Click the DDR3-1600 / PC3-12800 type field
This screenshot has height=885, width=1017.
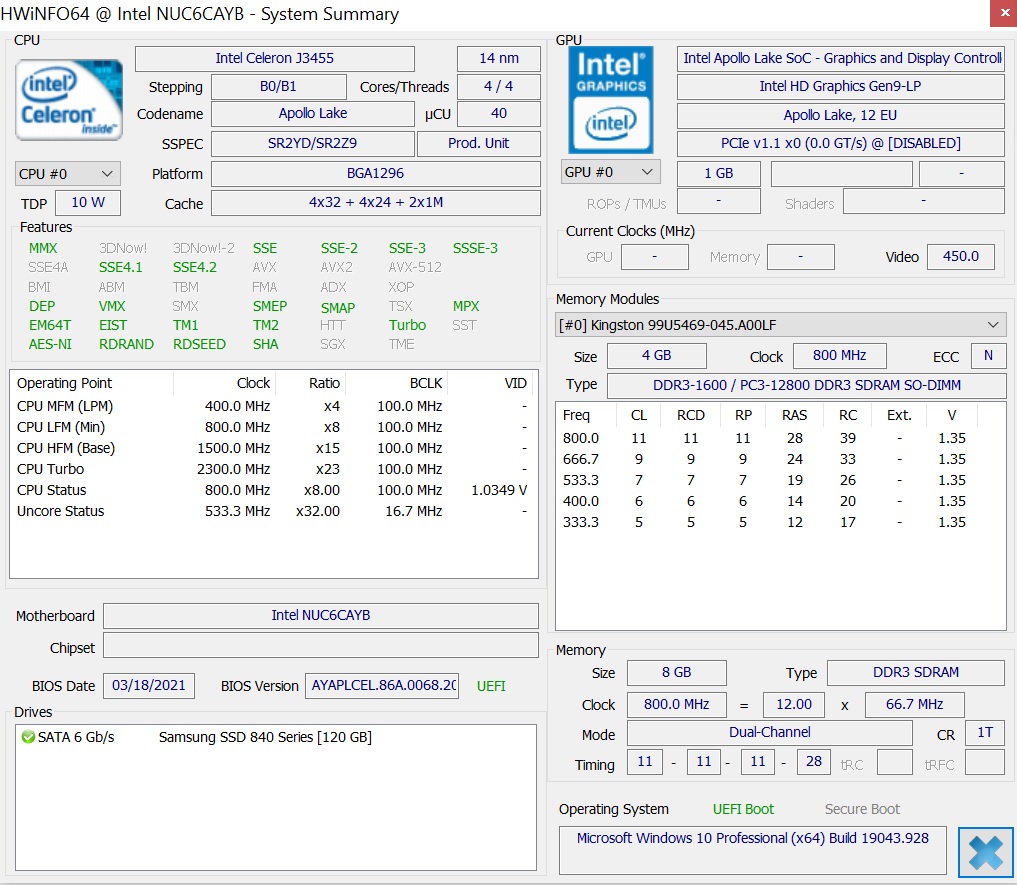[x=806, y=385]
